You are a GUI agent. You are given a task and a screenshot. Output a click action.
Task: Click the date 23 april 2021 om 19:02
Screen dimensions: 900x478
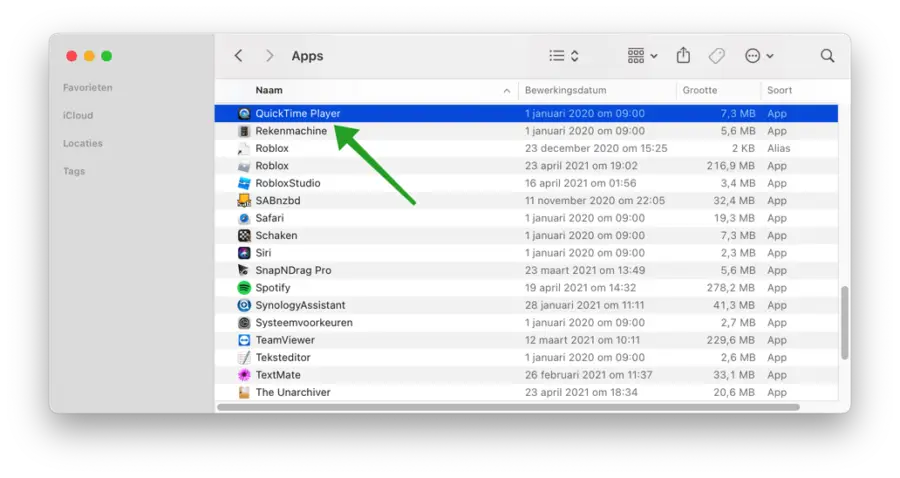581,166
